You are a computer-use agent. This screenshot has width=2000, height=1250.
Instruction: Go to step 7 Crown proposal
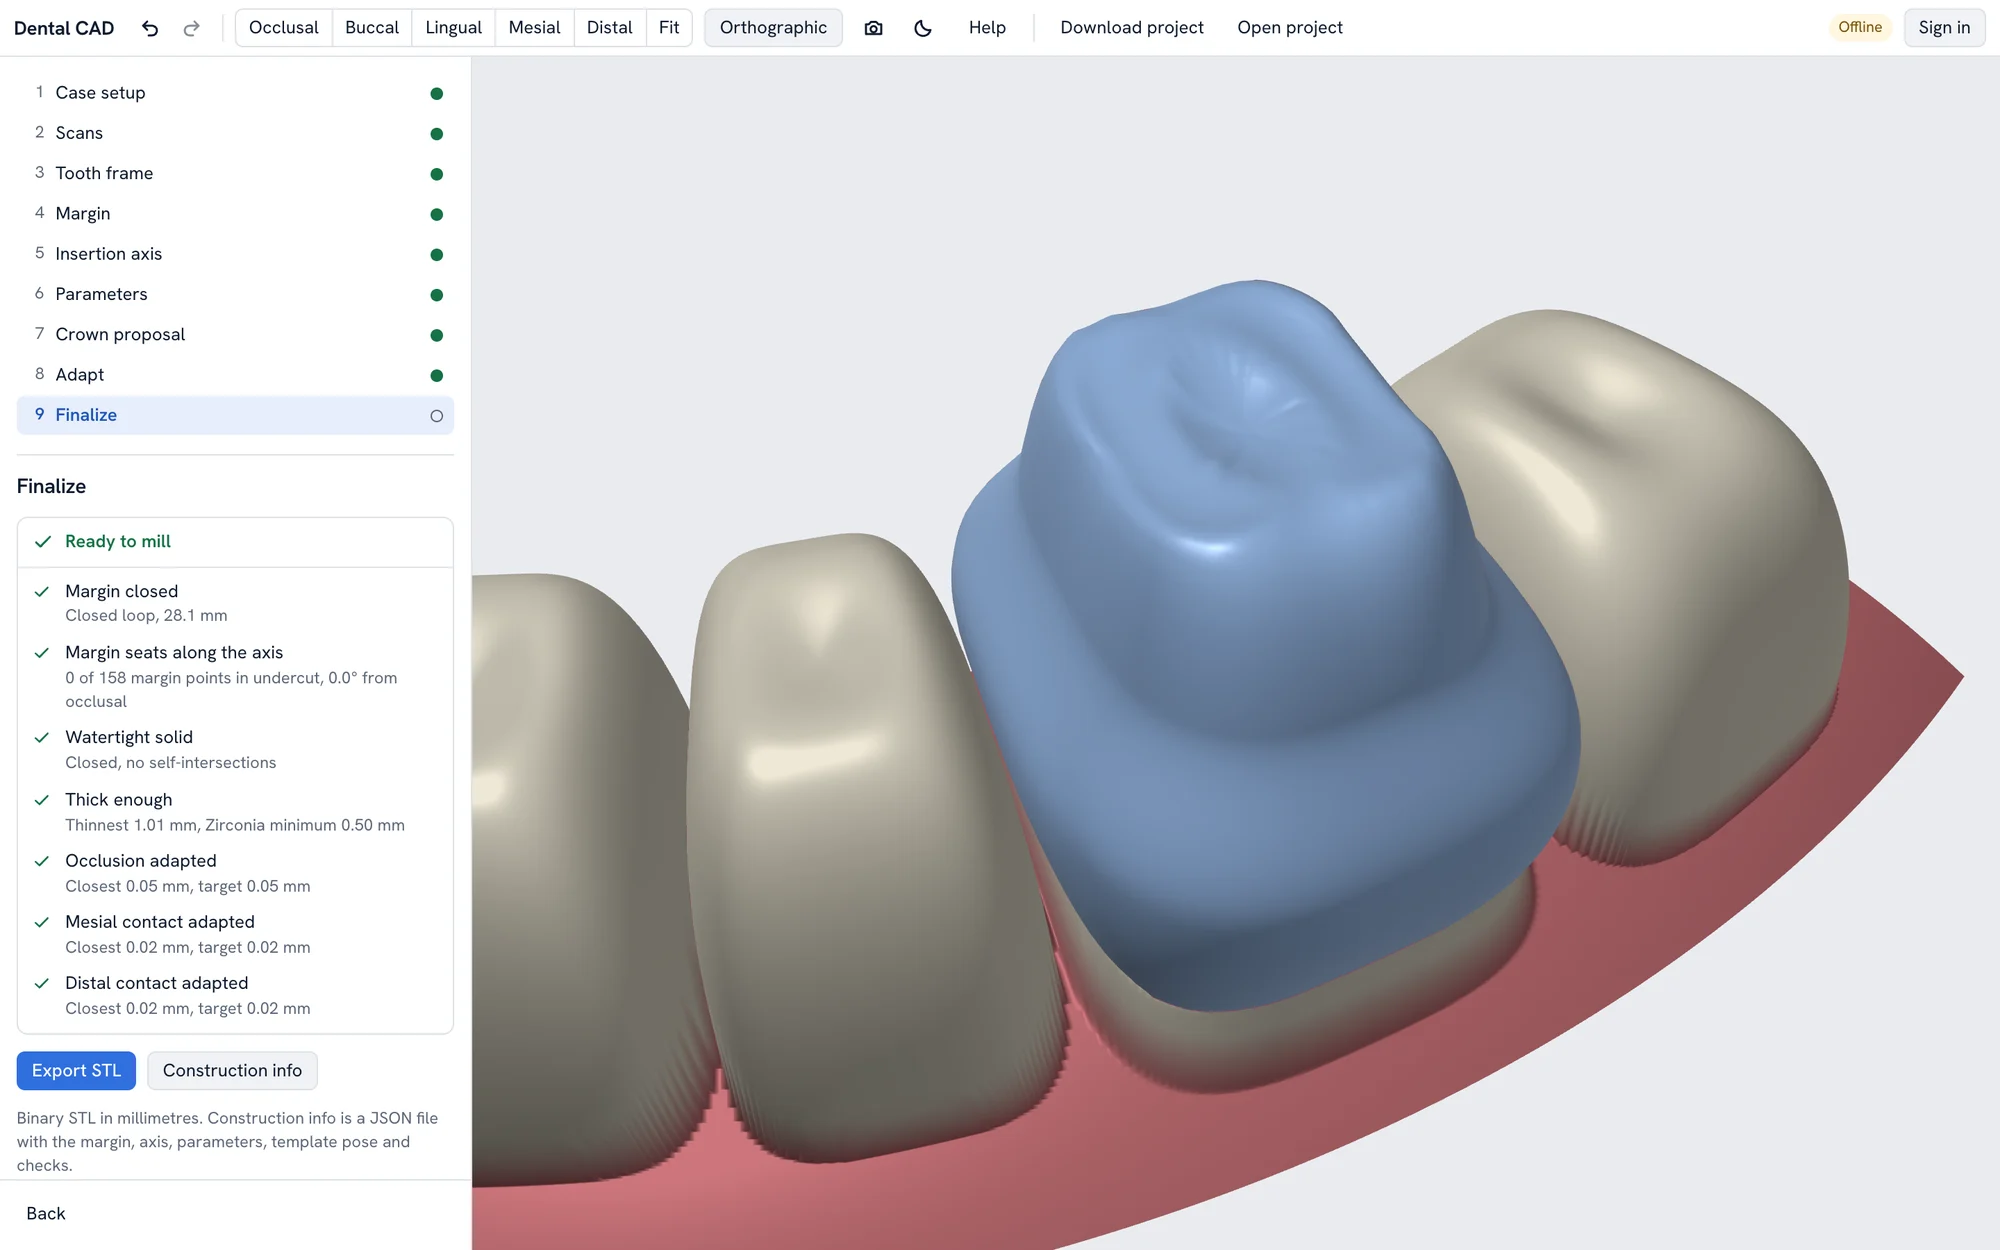pyautogui.click(x=235, y=334)
